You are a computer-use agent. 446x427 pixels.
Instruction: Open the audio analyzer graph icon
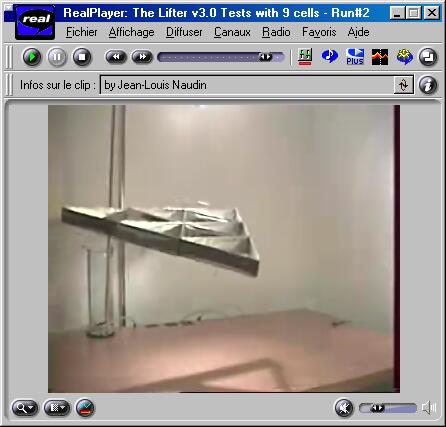[380, 57]
